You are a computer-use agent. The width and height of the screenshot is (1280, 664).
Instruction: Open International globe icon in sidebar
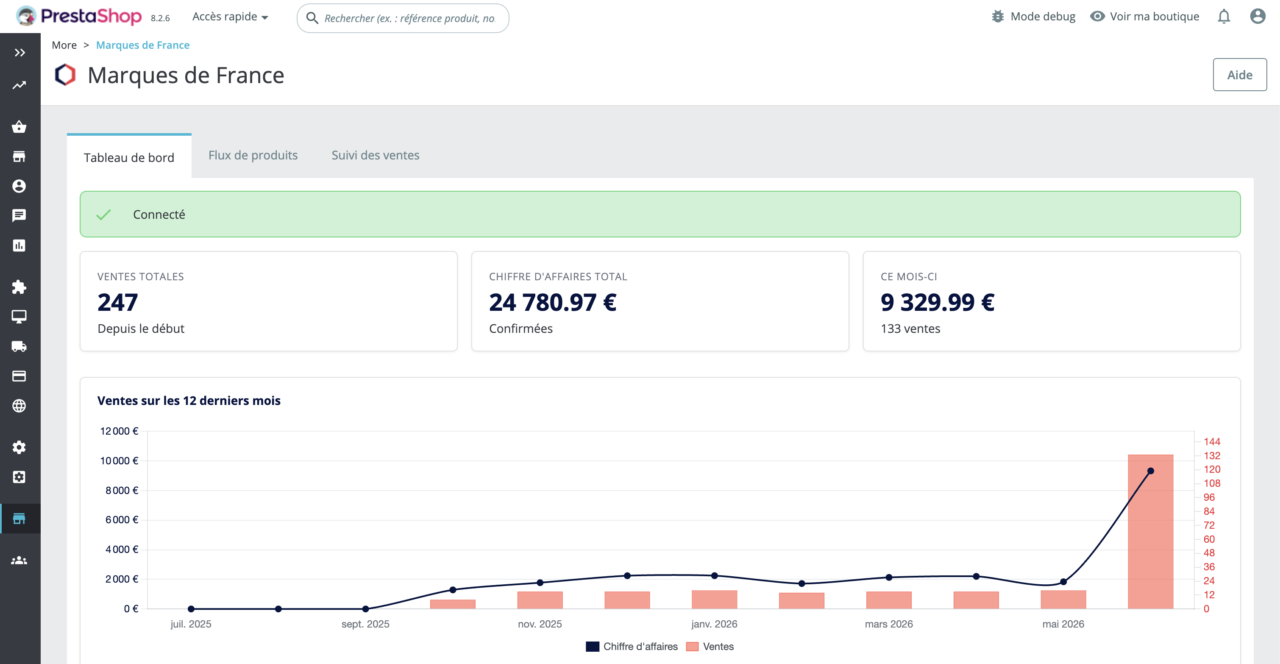(19, 406)
